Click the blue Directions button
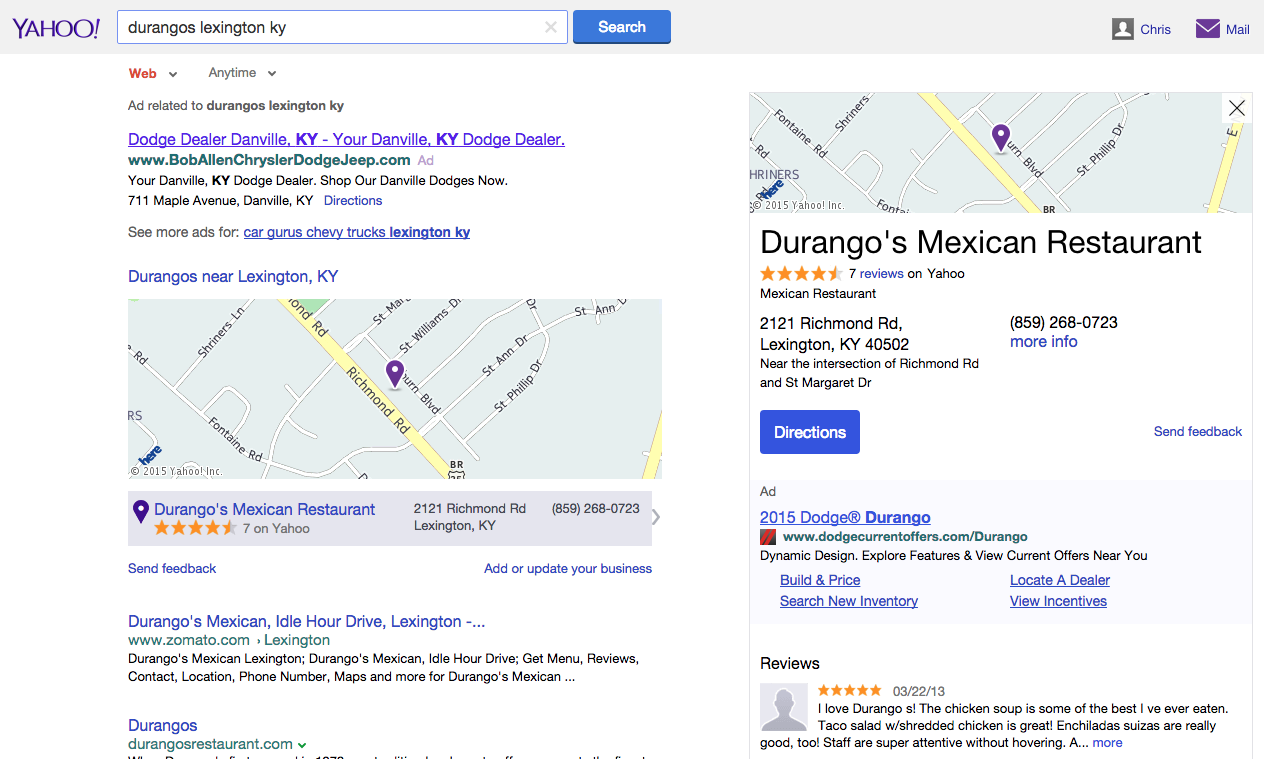This screenshot has height=759, width=1264. [810, 432]
